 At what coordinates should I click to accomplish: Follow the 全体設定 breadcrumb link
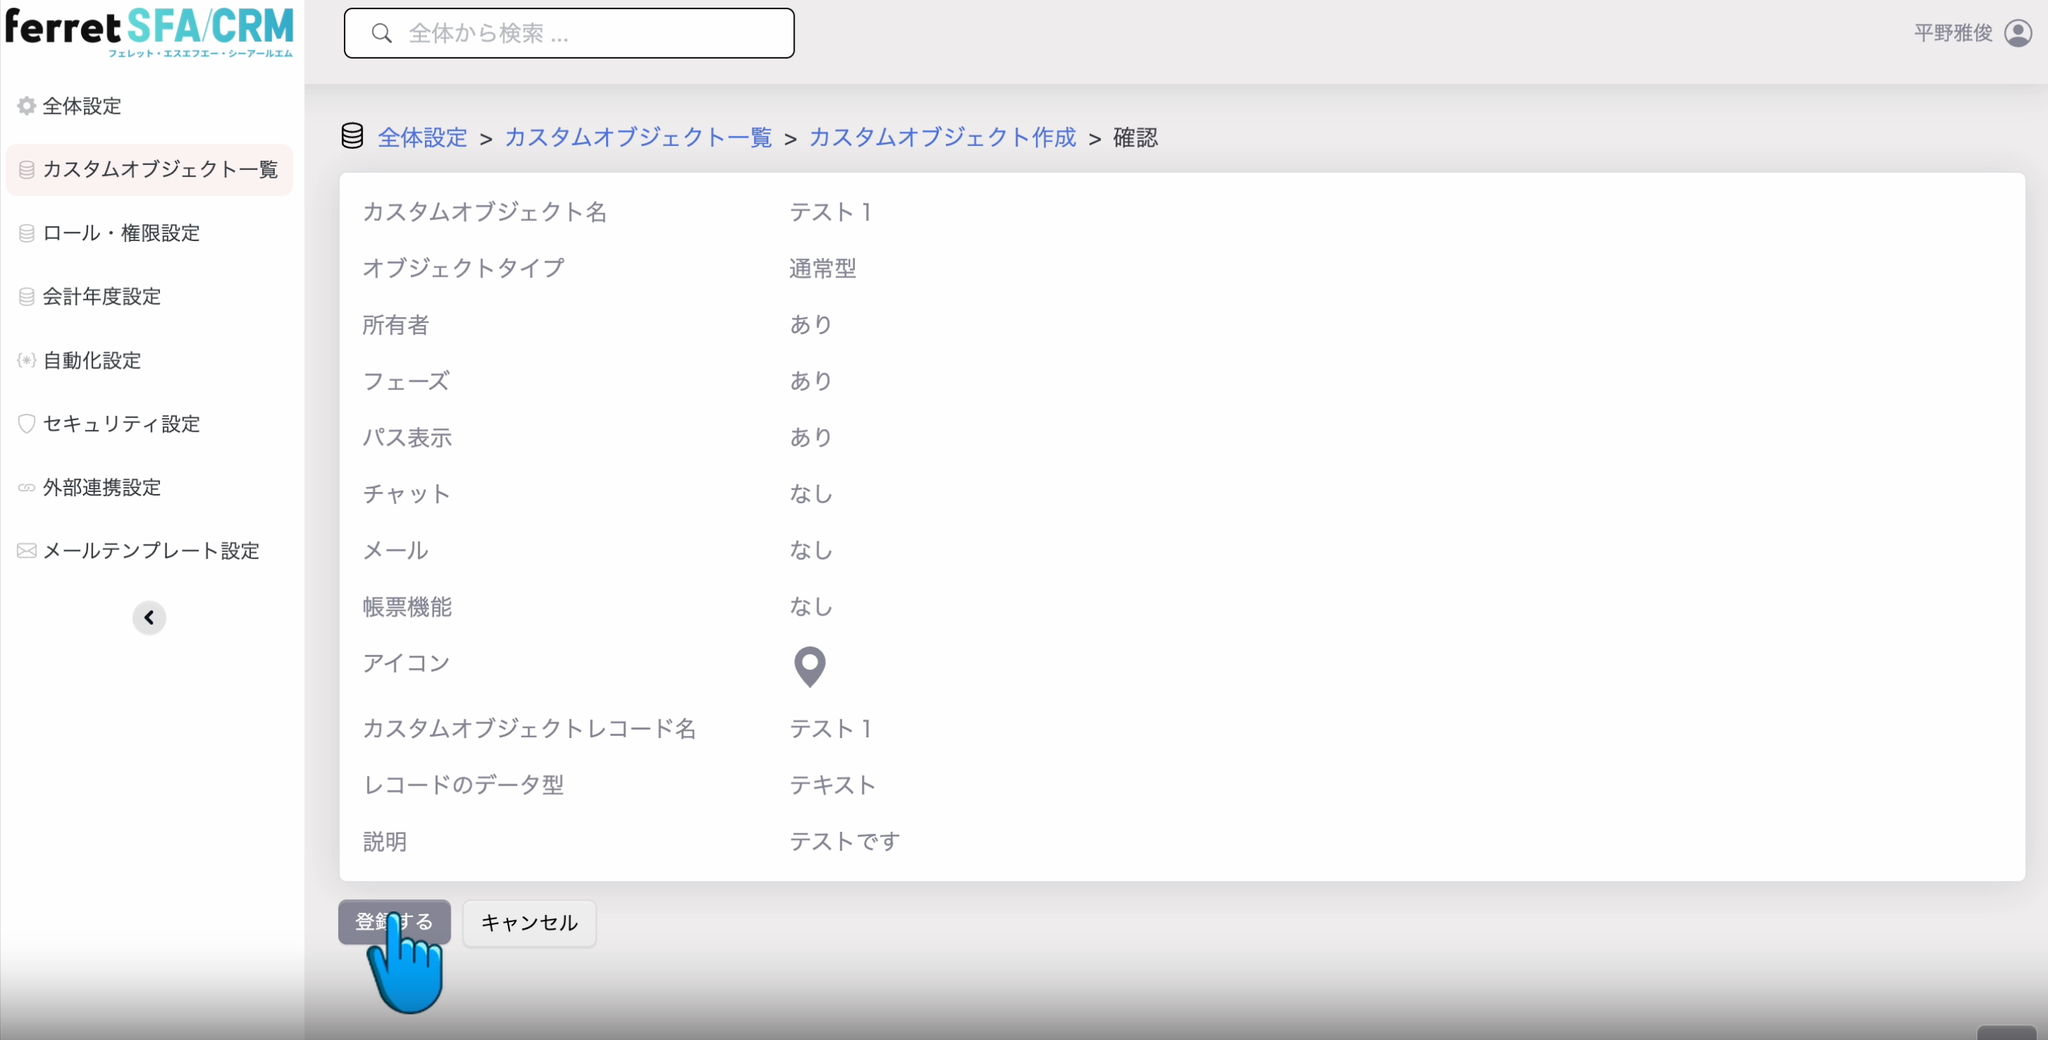422,138
